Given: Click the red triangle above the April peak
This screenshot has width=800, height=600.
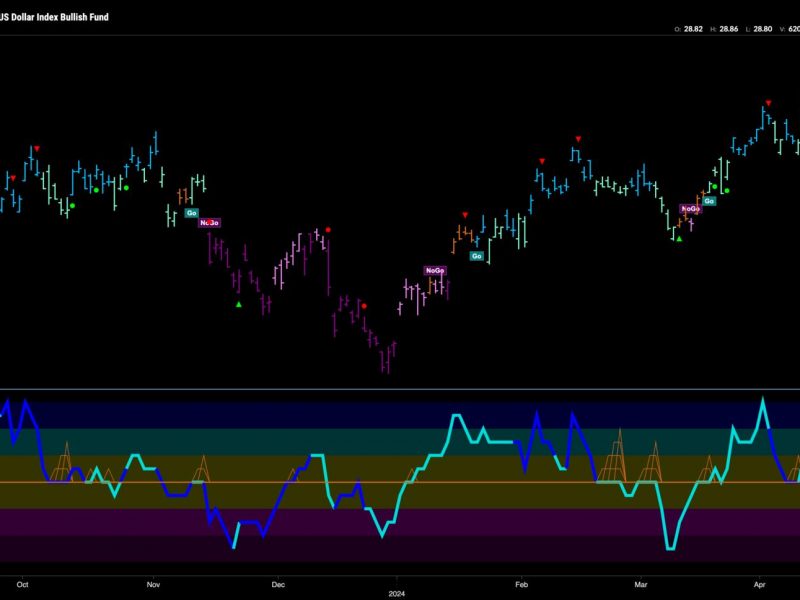Looking at the screenshot, I should (768, 103).
